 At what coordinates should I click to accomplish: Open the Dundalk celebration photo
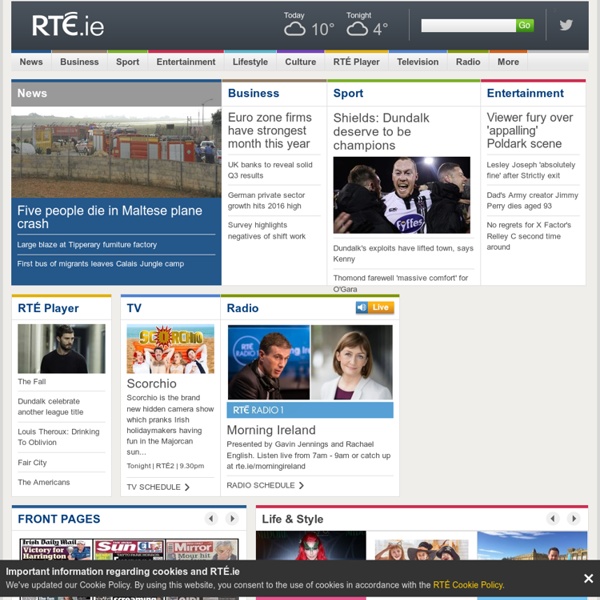point(401,195)
